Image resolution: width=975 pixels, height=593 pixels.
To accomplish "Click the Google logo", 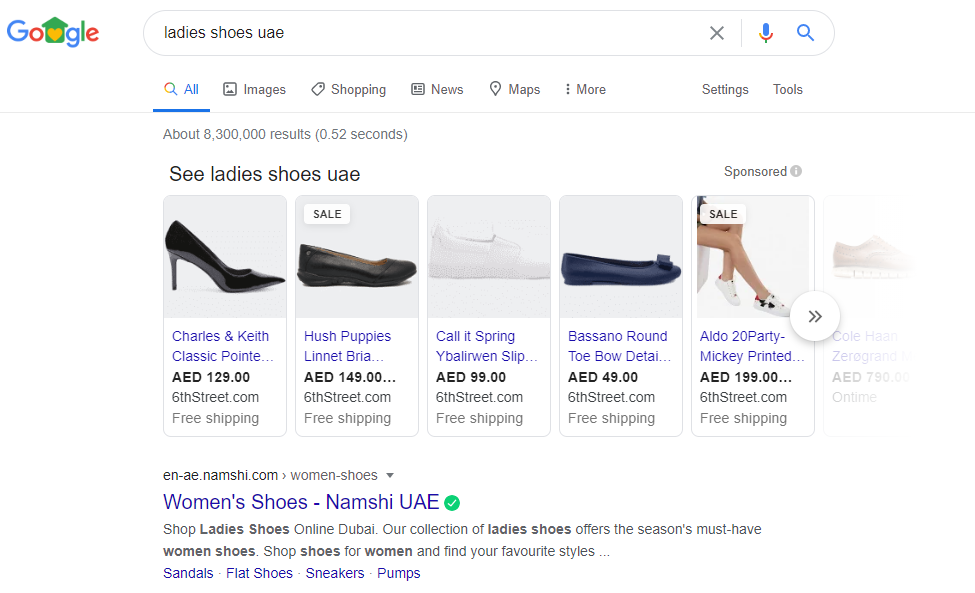I will pos(53,32).
